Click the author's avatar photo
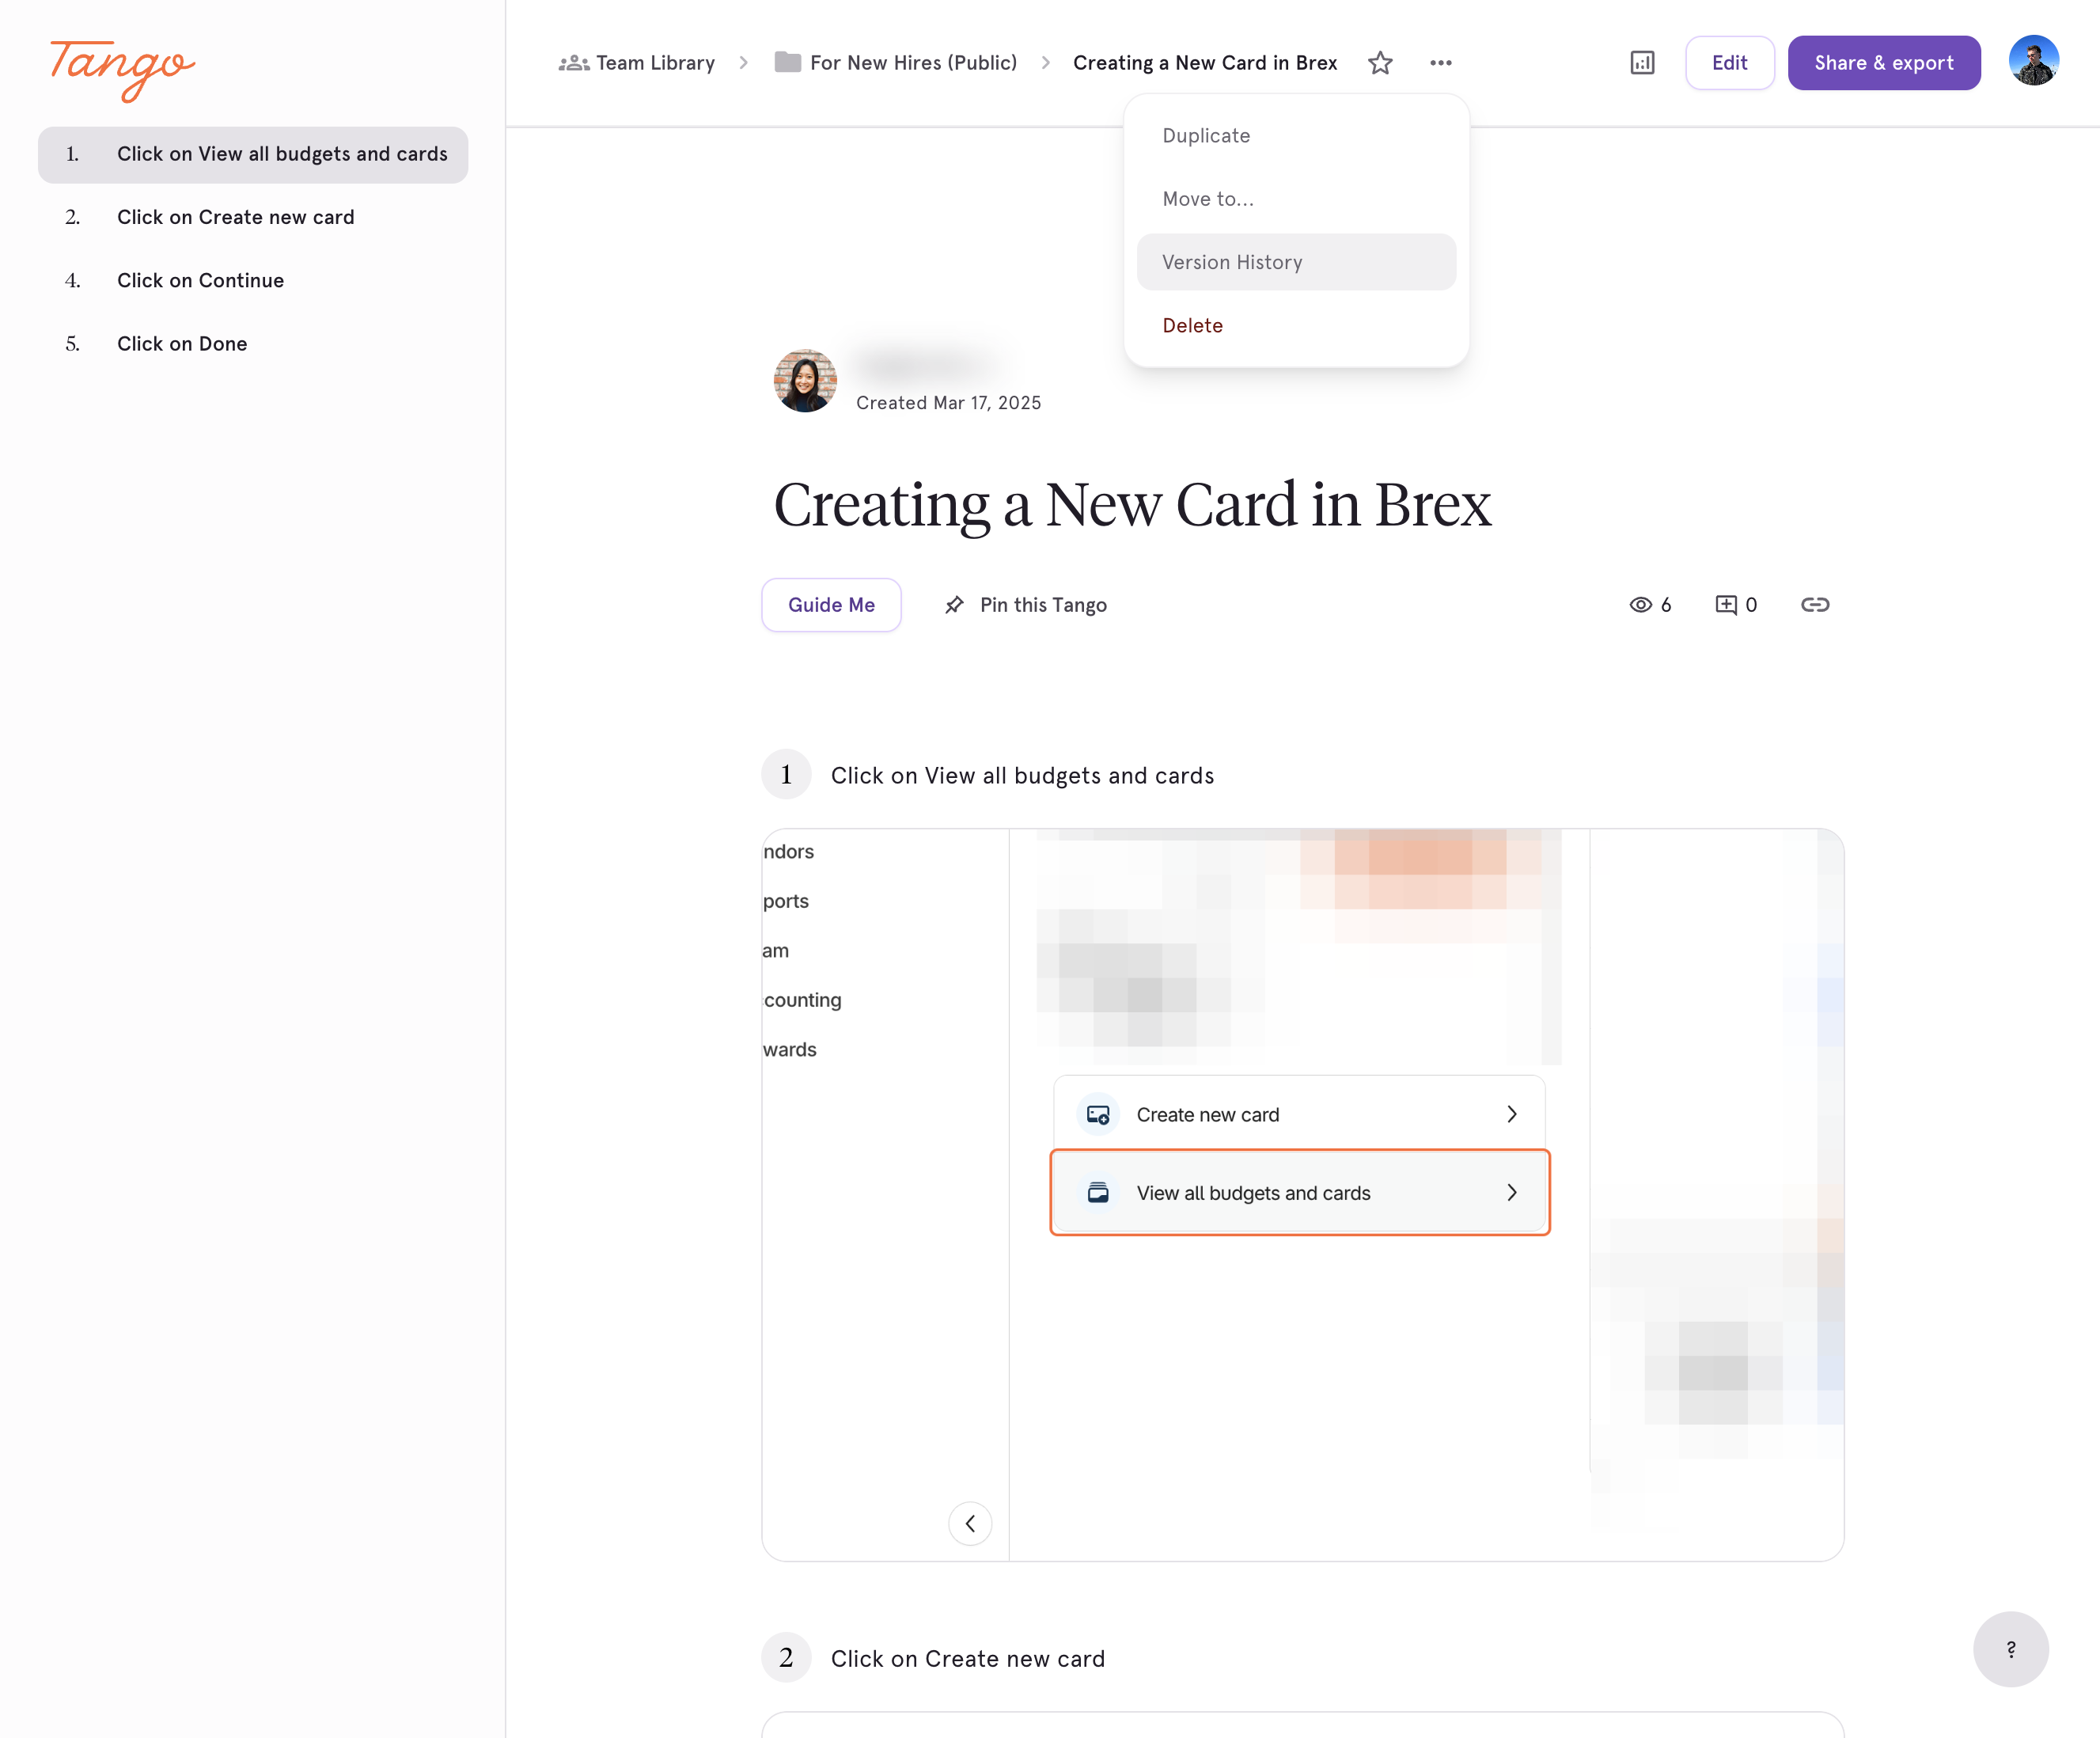 pos(805,380)
